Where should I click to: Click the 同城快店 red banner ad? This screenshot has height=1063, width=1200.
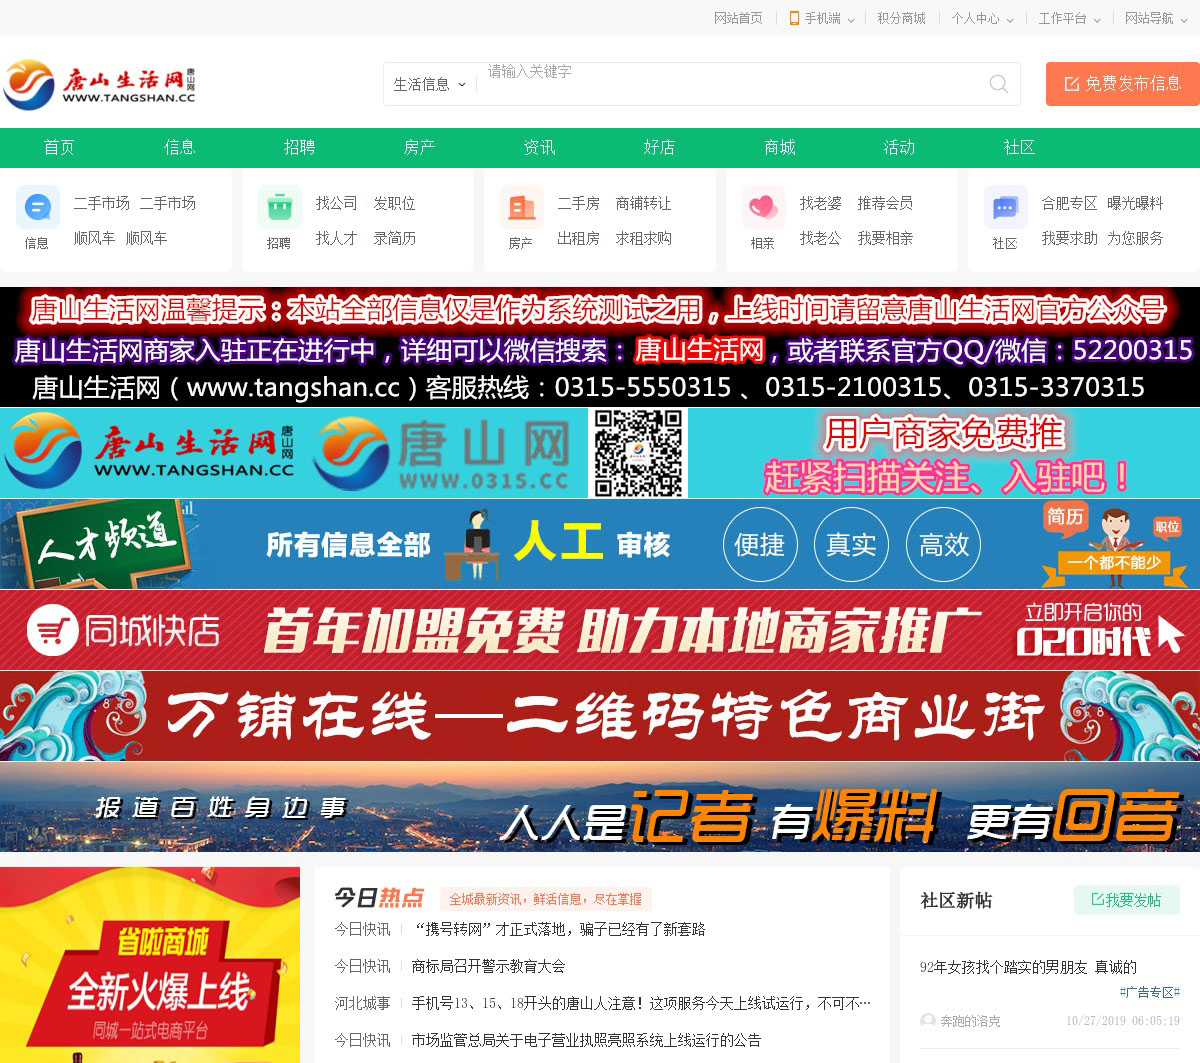tap(600, 630)
